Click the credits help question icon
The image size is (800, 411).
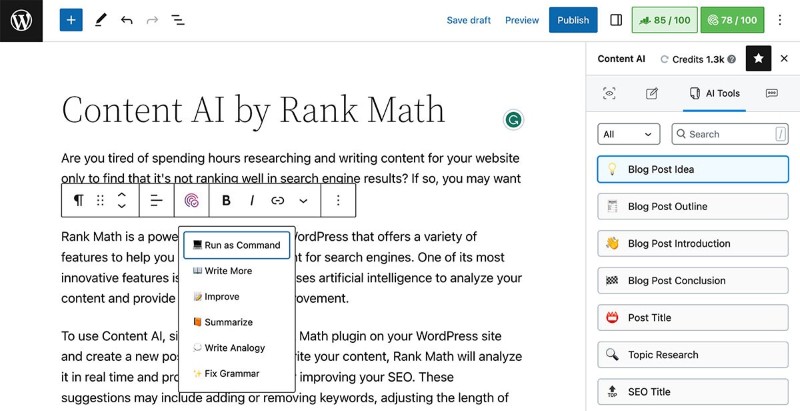(x=732, y=59)
